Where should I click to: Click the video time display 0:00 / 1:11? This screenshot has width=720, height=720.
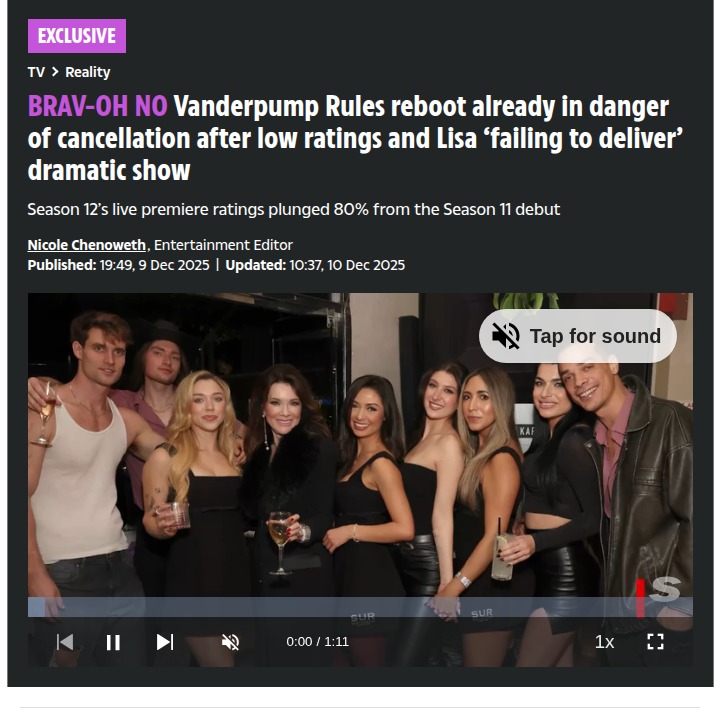point(317,642)
